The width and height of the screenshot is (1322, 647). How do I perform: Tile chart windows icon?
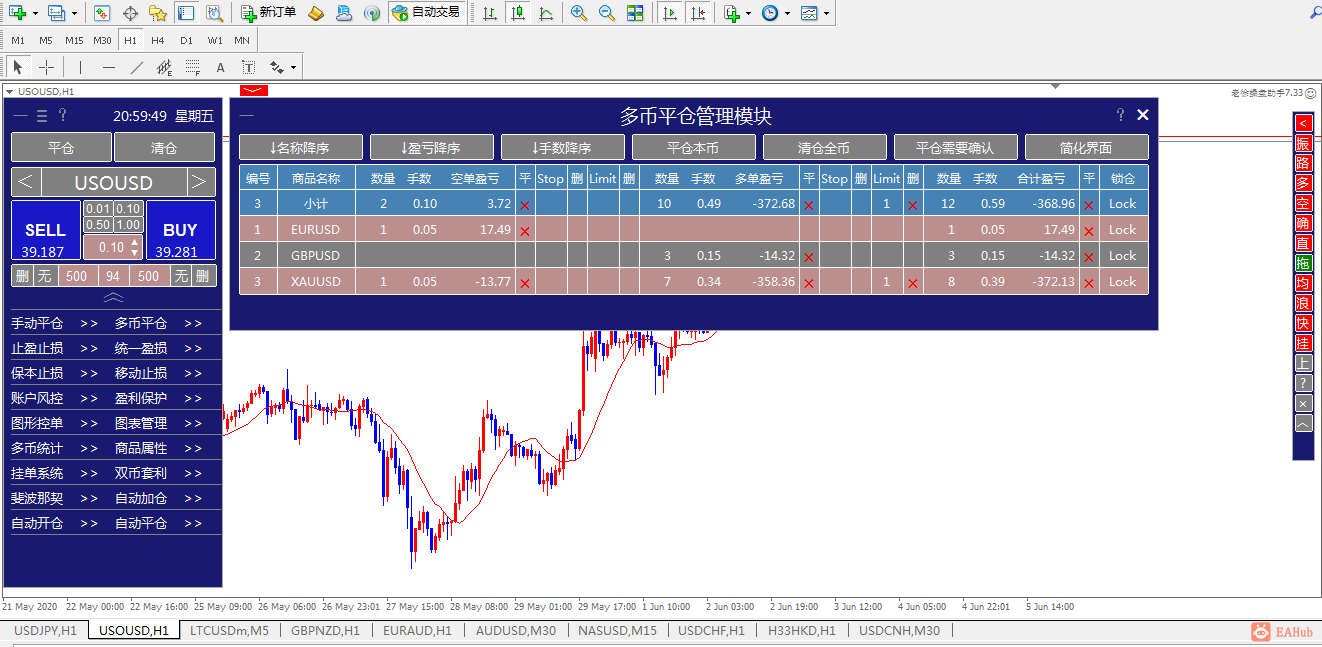[x=635, y=13]
